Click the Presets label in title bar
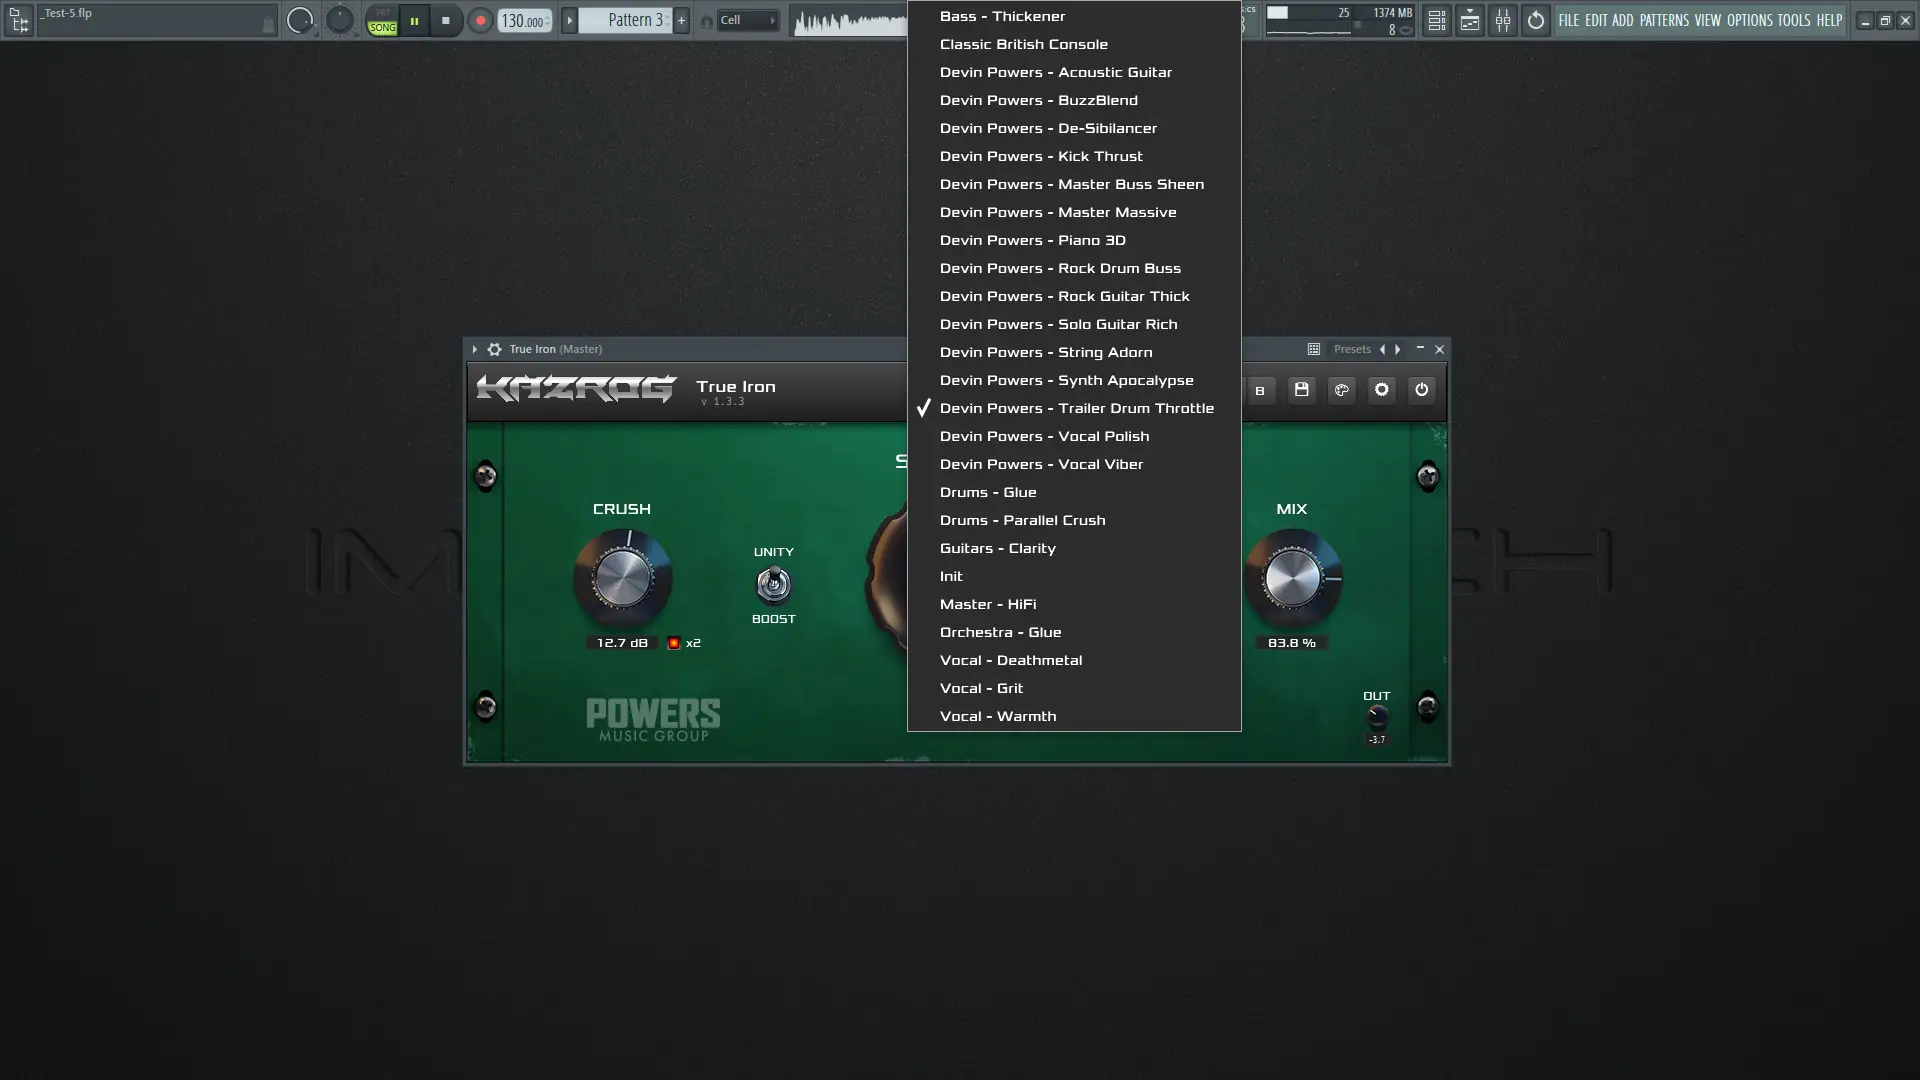The image size is (1920, 1080). [1351, 349]
